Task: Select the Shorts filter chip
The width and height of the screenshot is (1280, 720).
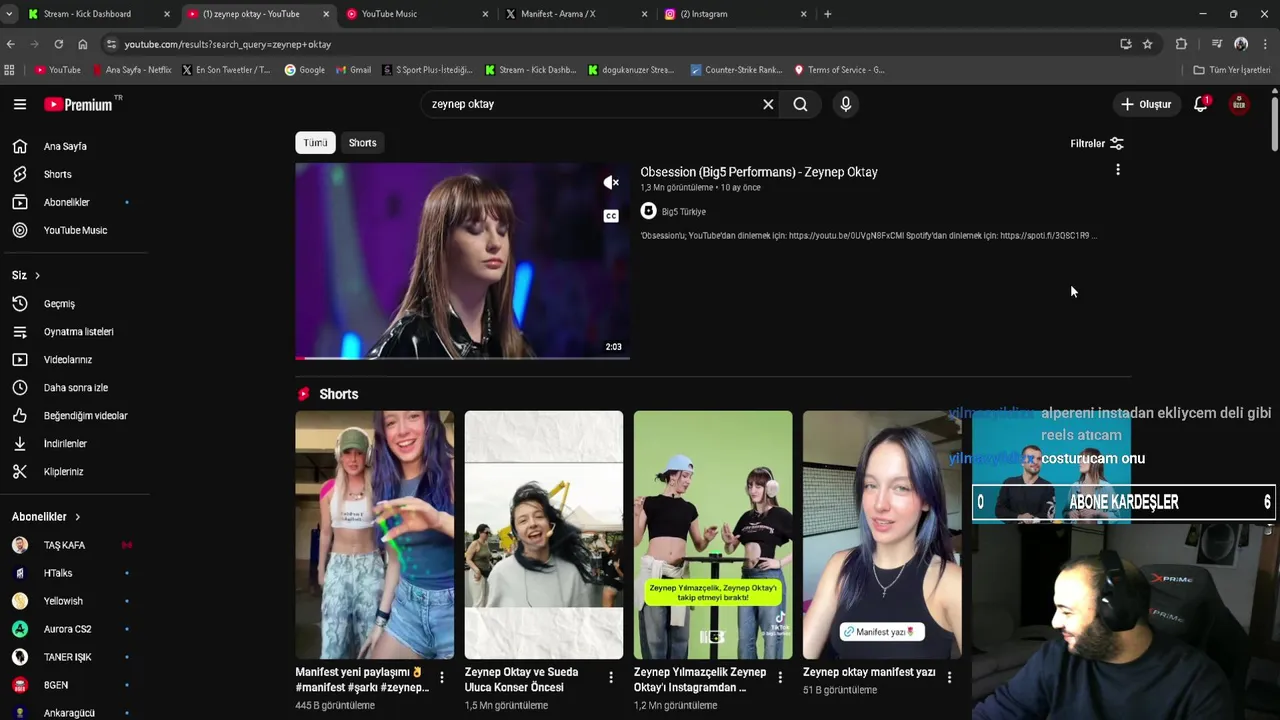Action: pyautogui.click(x=362, y=143)
